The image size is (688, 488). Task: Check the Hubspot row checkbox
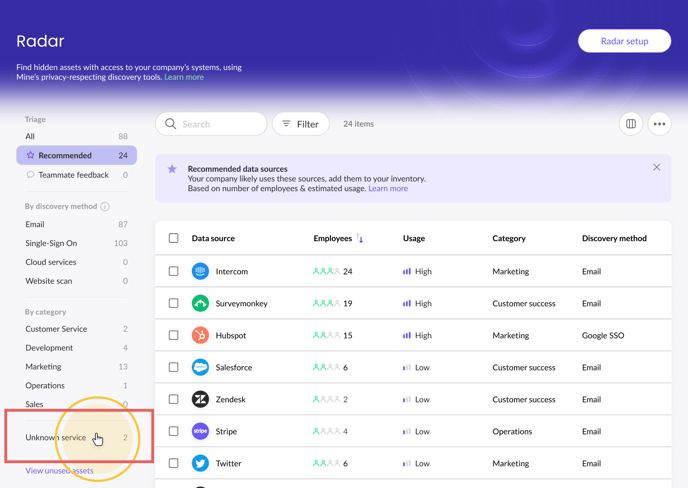pyautogui.click(x=173, y=335)
